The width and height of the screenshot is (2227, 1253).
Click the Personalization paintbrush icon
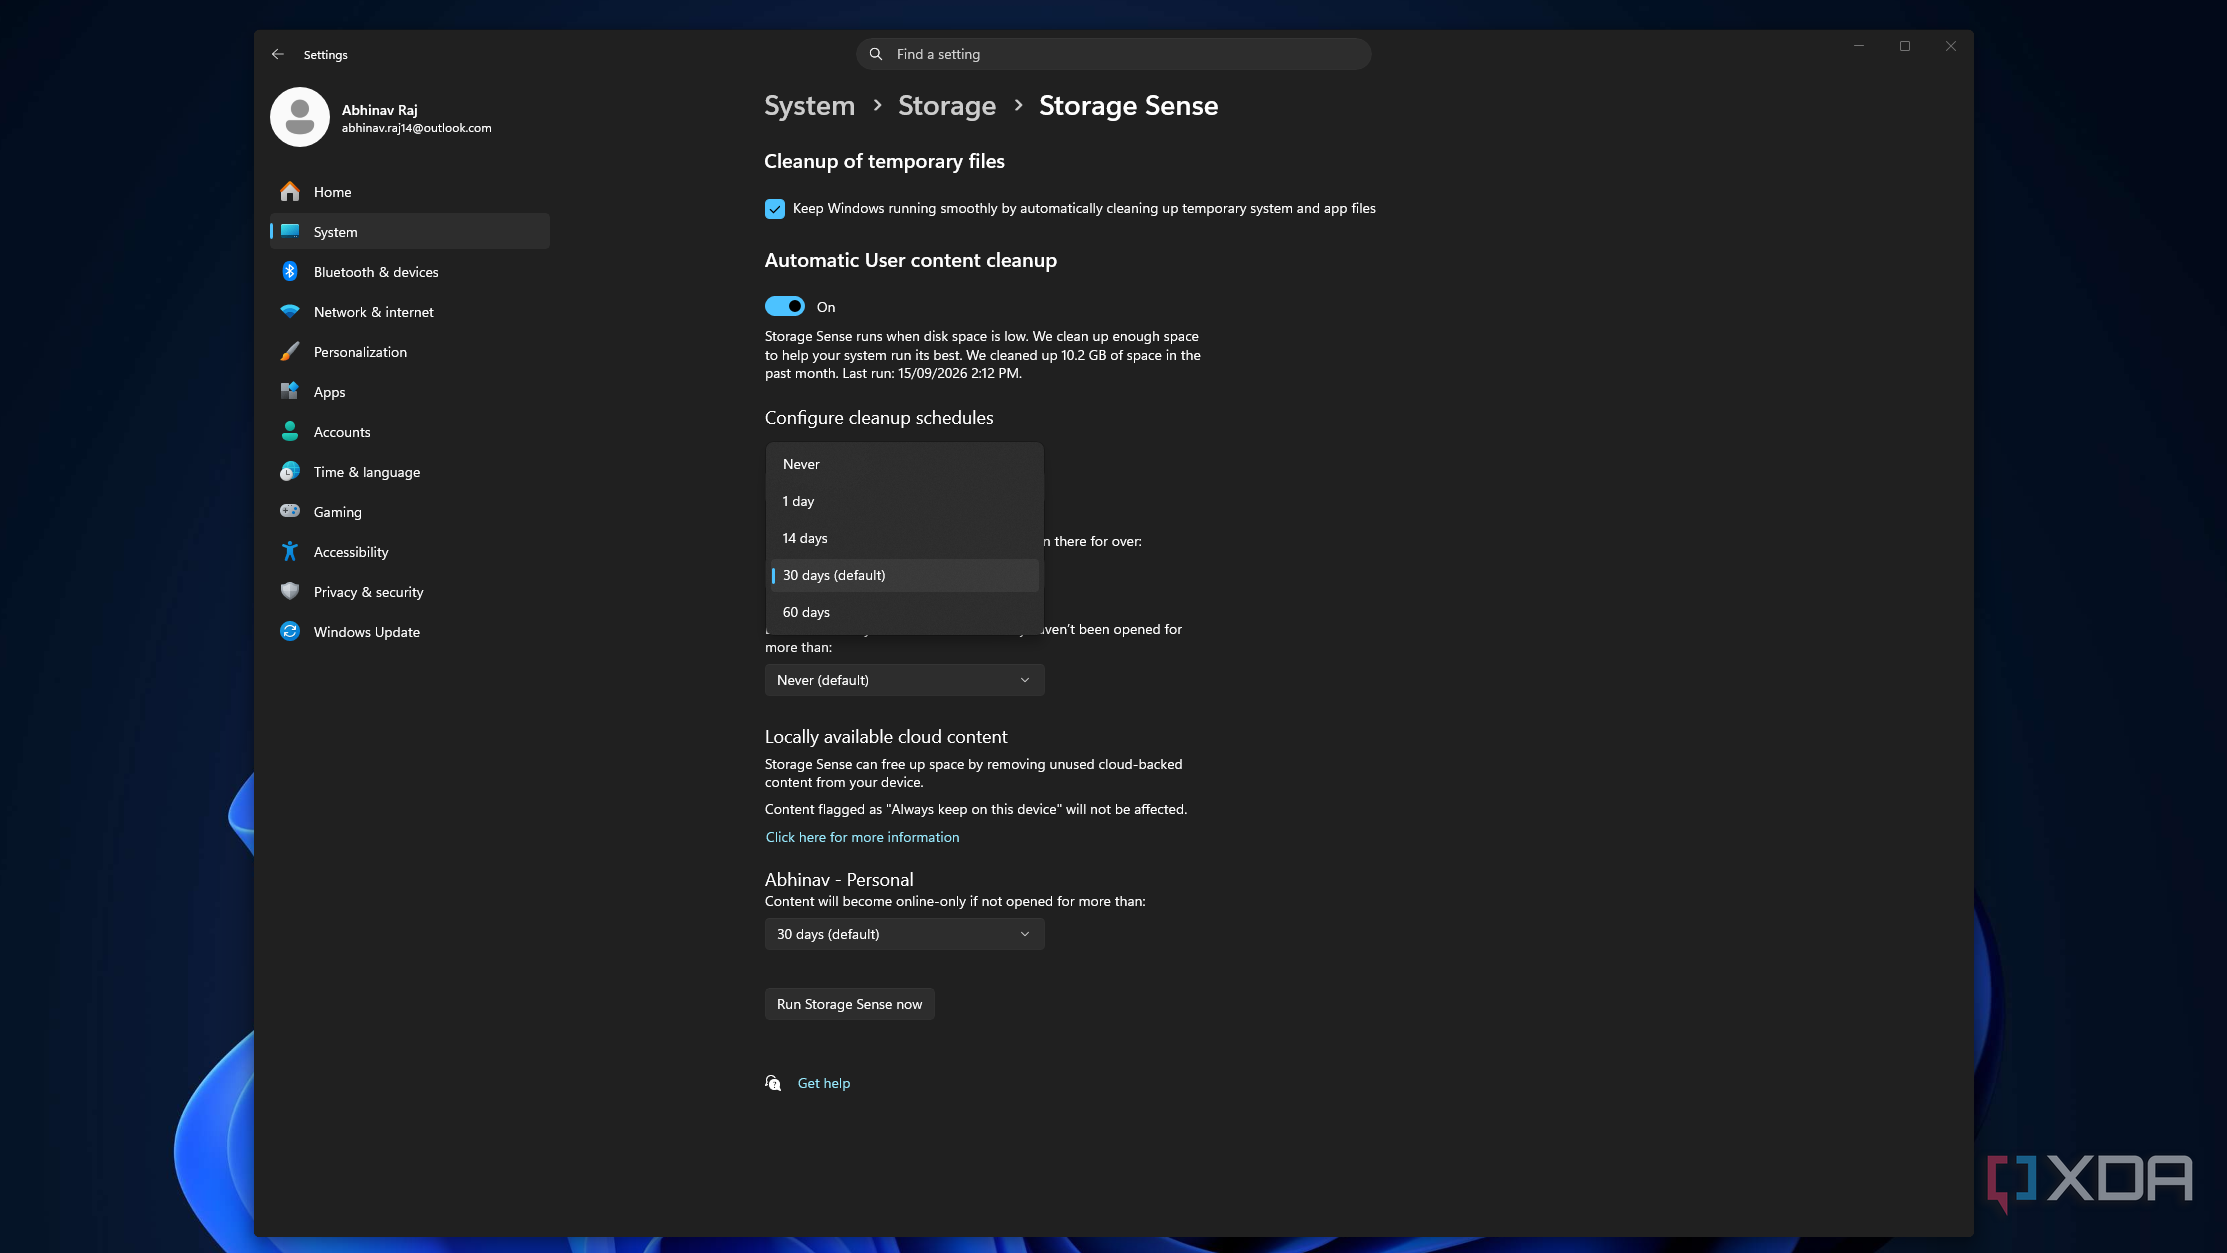(290, 351)
